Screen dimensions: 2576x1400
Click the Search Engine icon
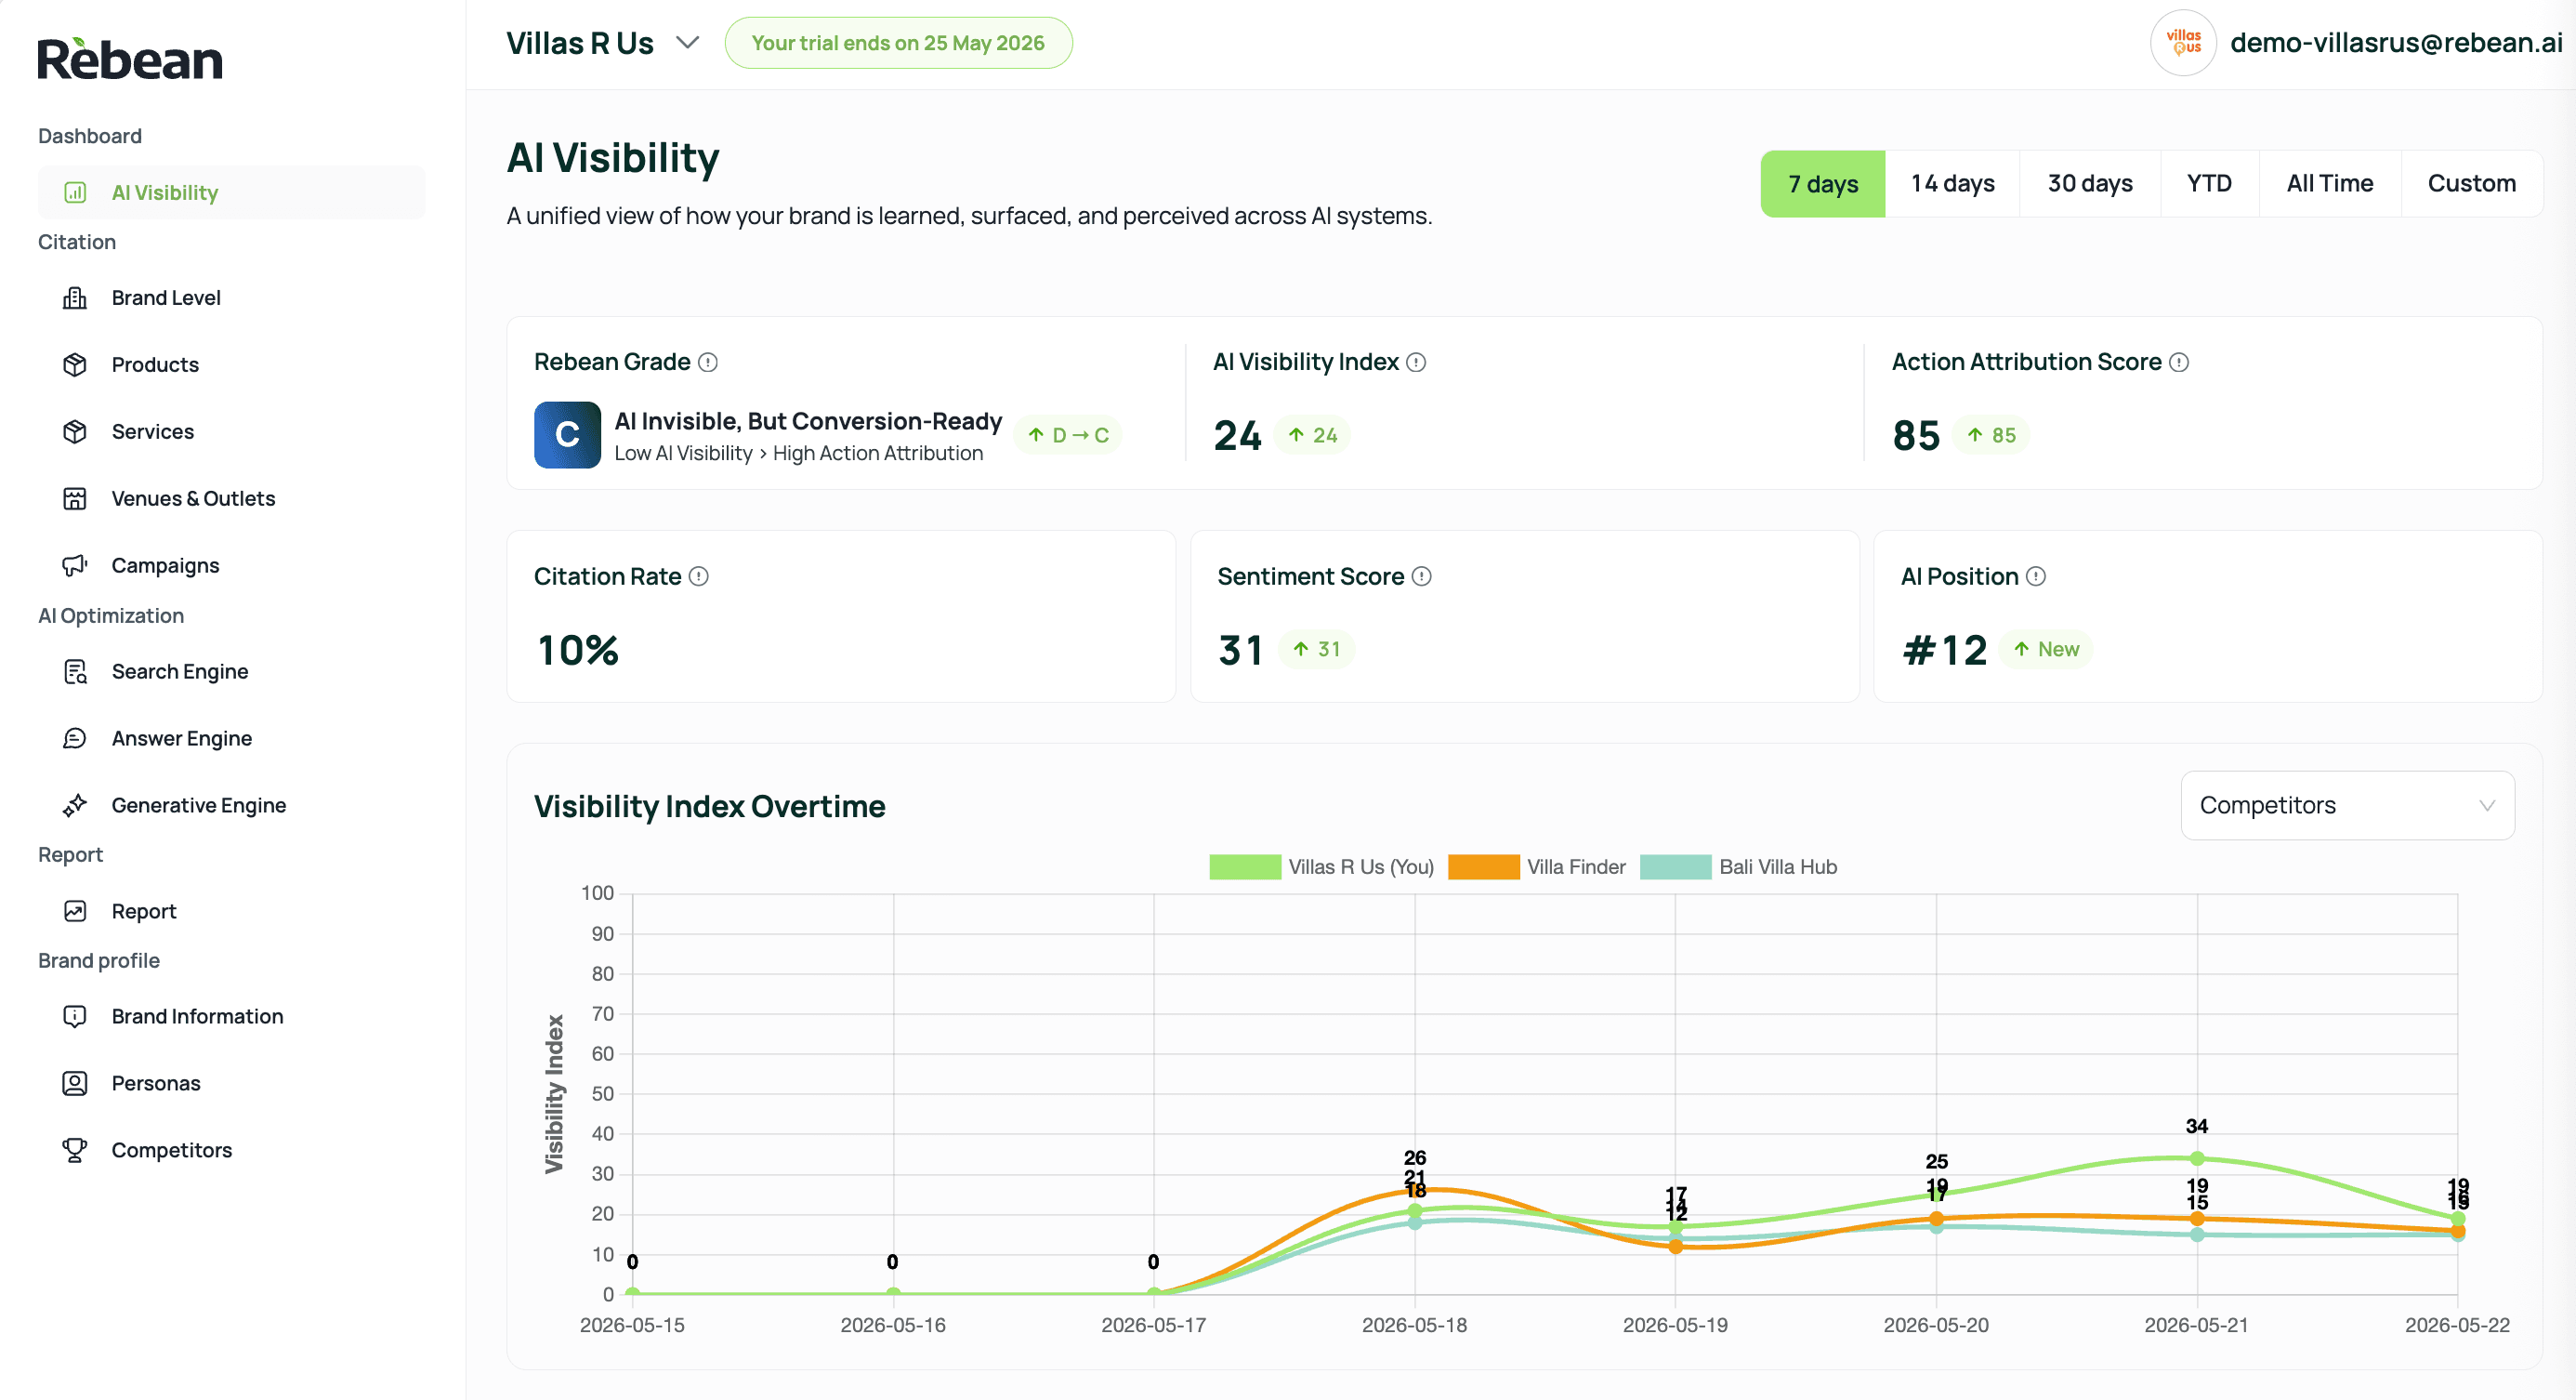point(75,672)
